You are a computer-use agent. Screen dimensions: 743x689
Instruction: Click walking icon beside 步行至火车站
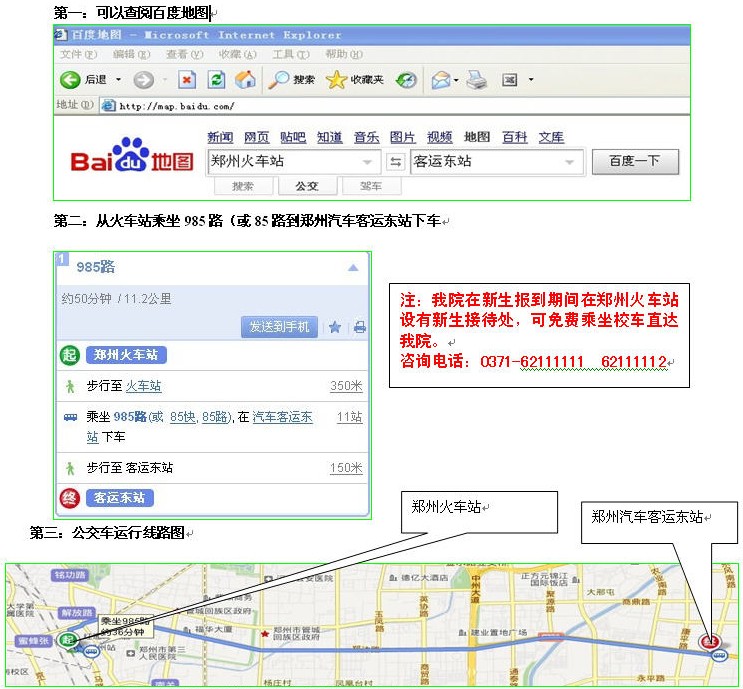coord(70,386)
